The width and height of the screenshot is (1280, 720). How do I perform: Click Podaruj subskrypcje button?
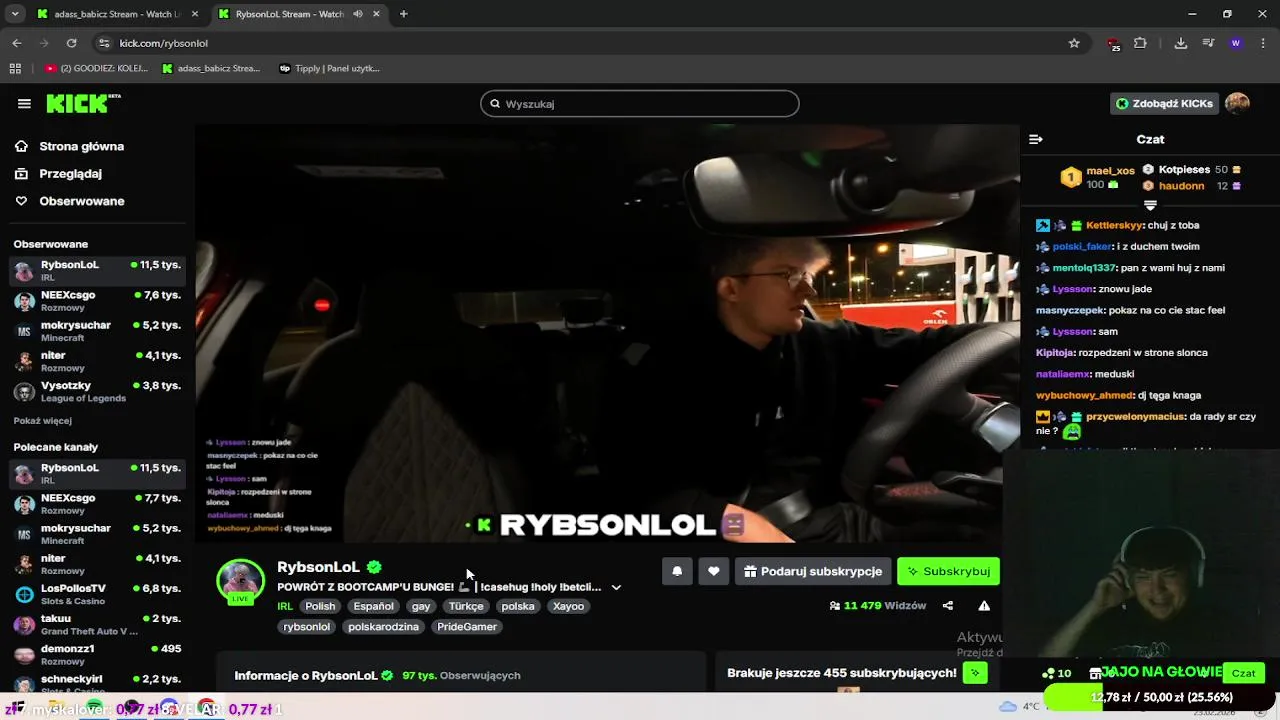point(813,571)
